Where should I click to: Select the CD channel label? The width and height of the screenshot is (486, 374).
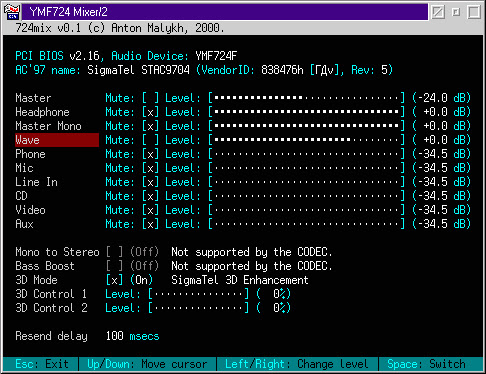point(21,196)
